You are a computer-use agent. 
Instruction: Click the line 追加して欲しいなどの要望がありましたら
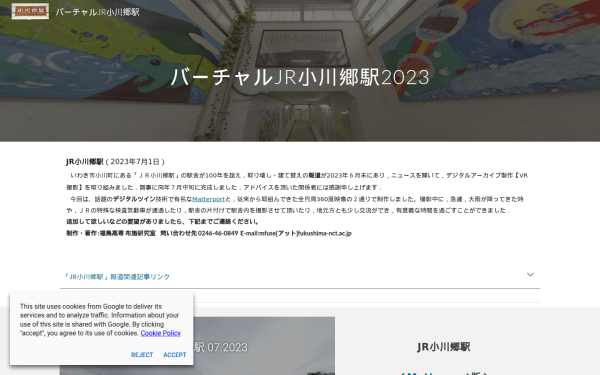tap(163, 222)
